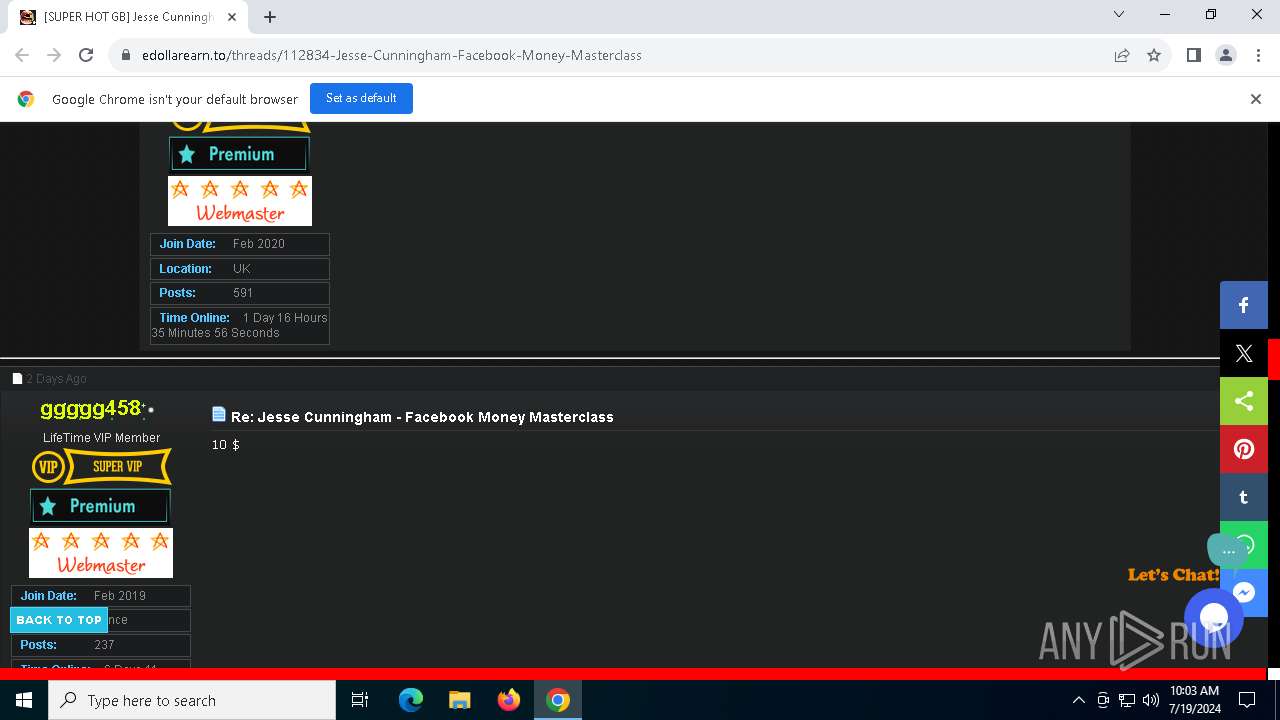1280x720 pixels.
Task: Close the Jesse Cunningham tab
Action: point(232,17)
